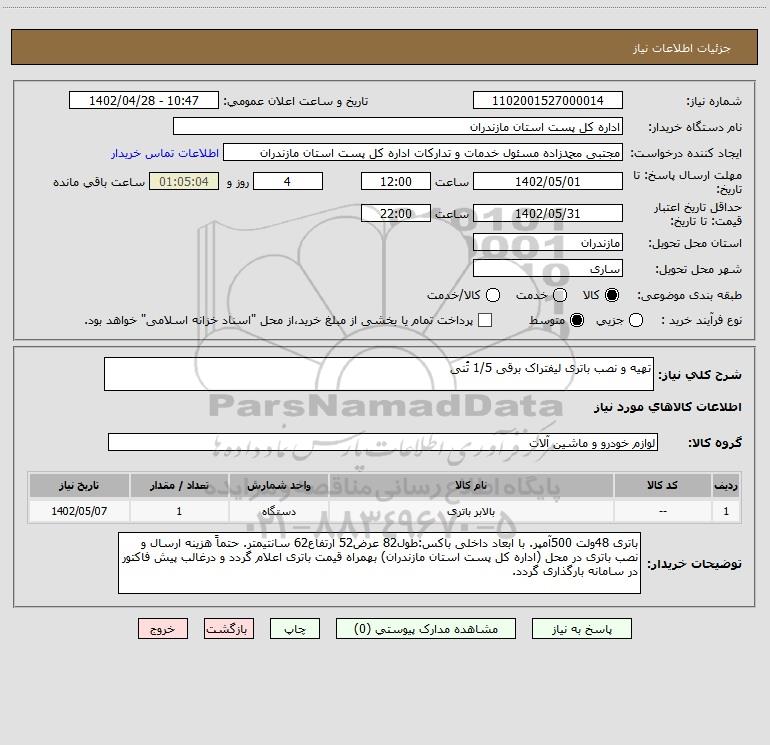Click the تاریخ نیاز column header
This screenshot has height=745, width=770.
(79, 485)
